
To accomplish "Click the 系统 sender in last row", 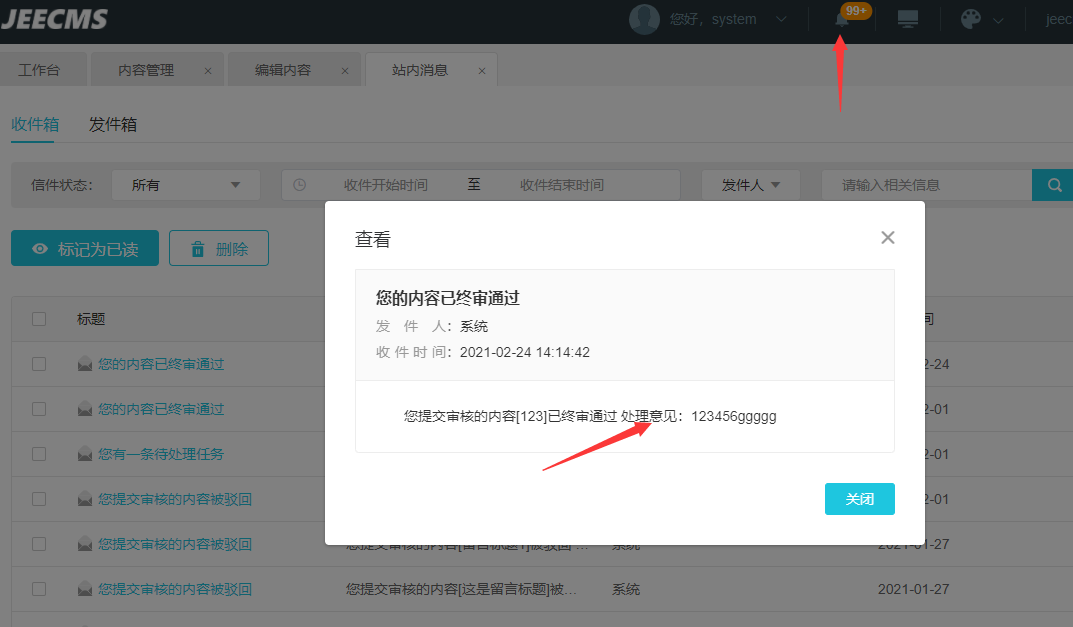I will click(x=626, y=589).
